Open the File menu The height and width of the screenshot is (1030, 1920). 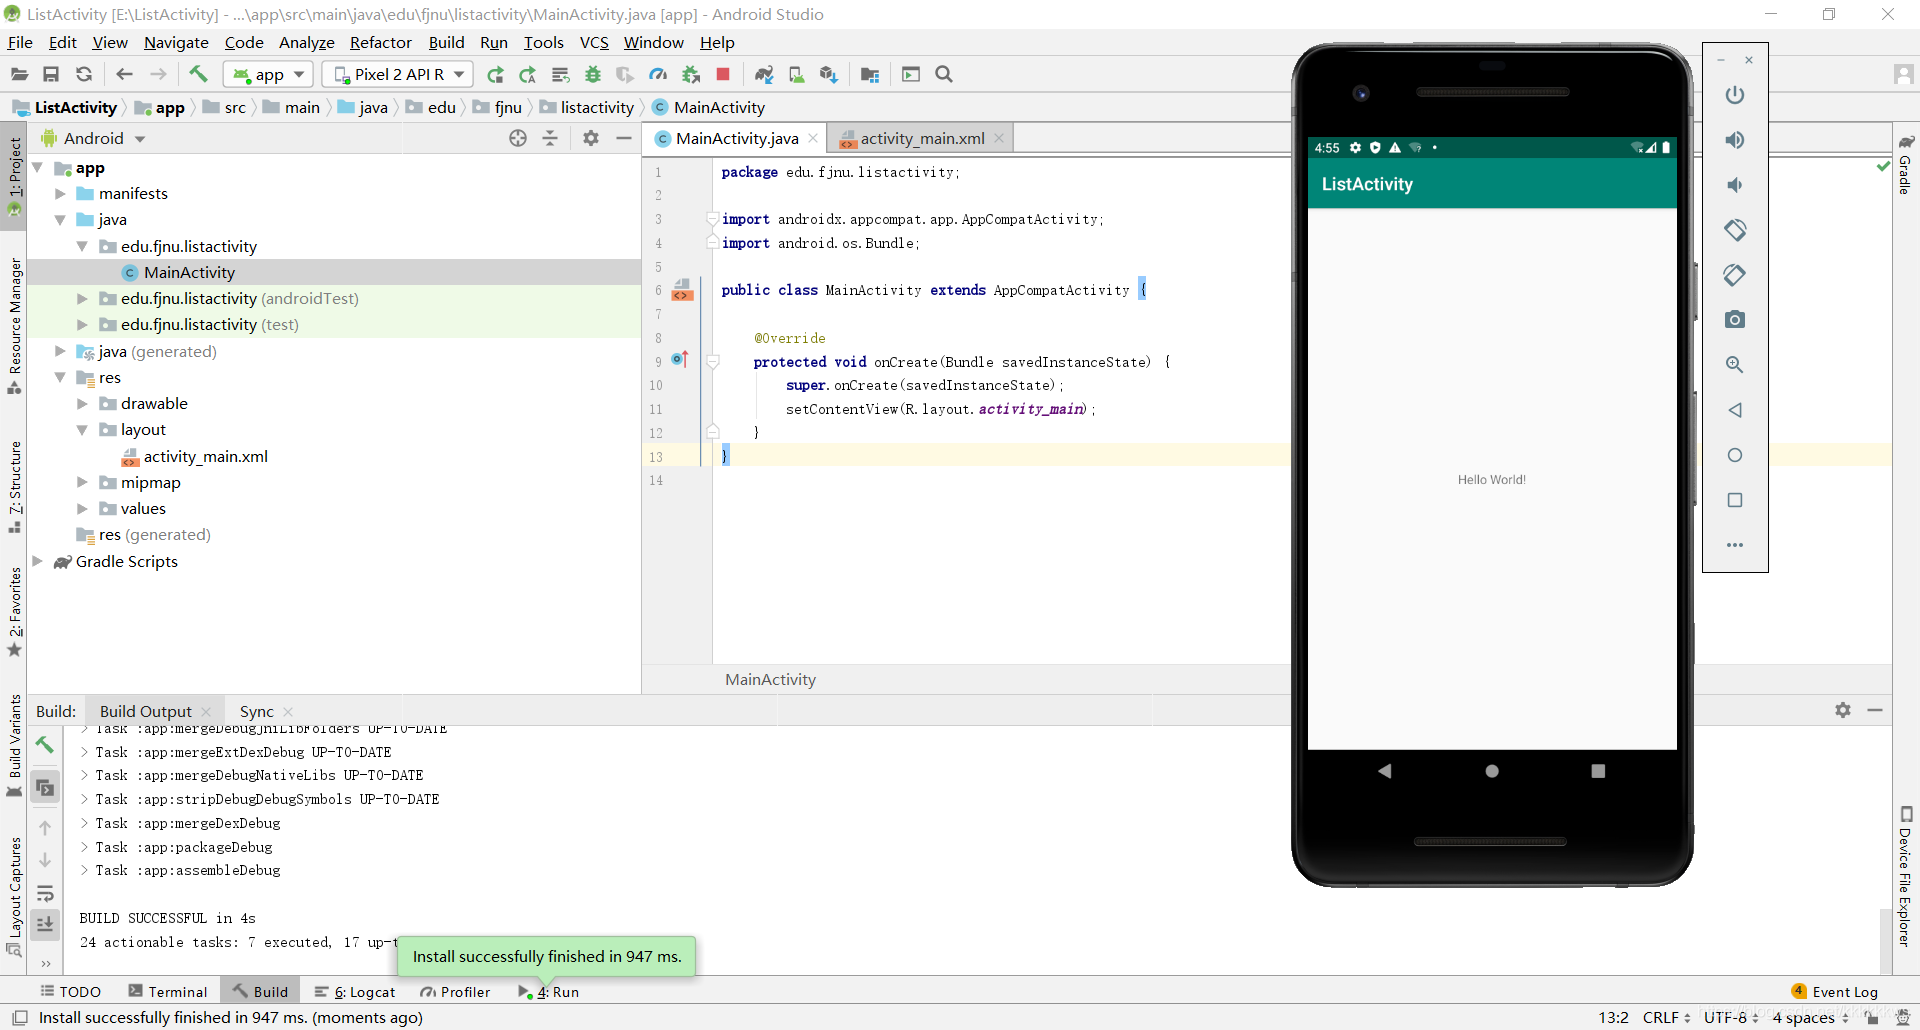20,43
